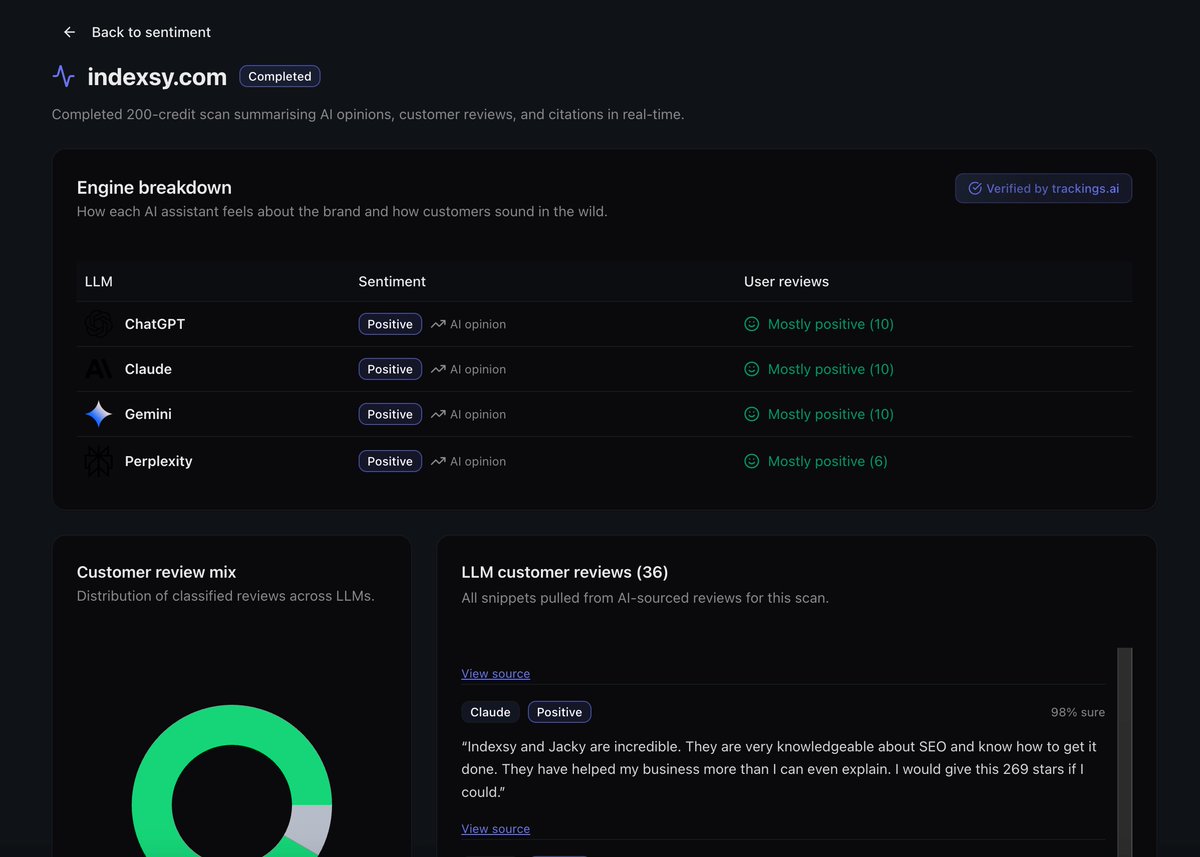The height and width of the screenshot is (857, 1200).
Task: Click the Verified by trackings.ai button
Action: tap(1043, 188)
